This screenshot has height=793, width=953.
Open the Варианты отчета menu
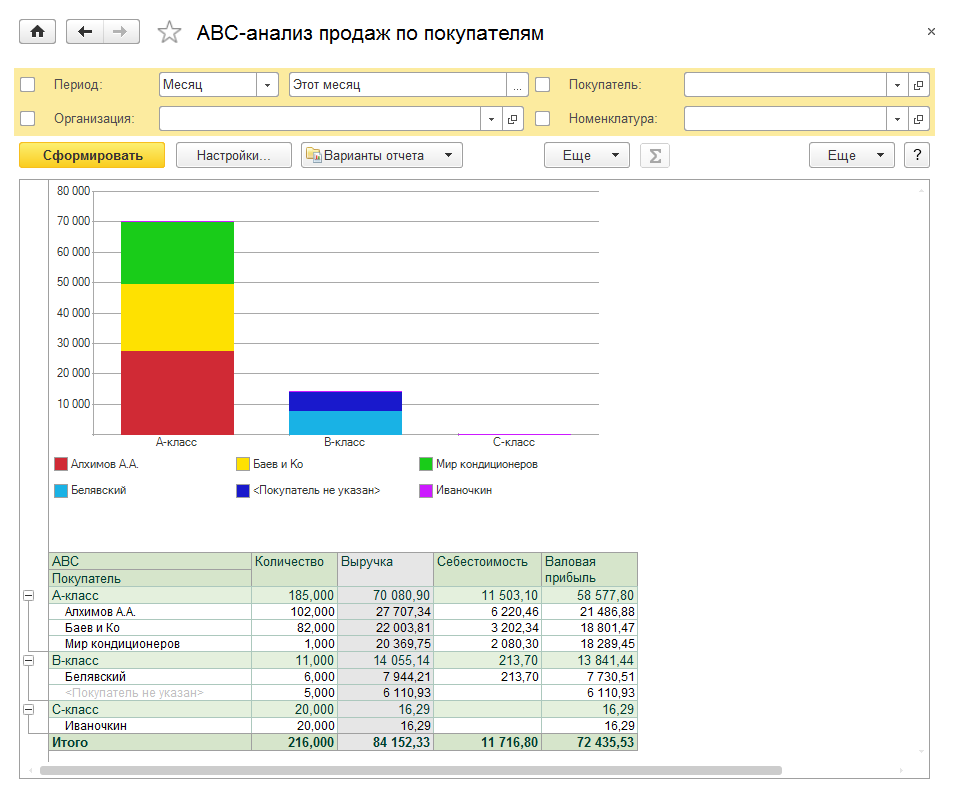382,156
